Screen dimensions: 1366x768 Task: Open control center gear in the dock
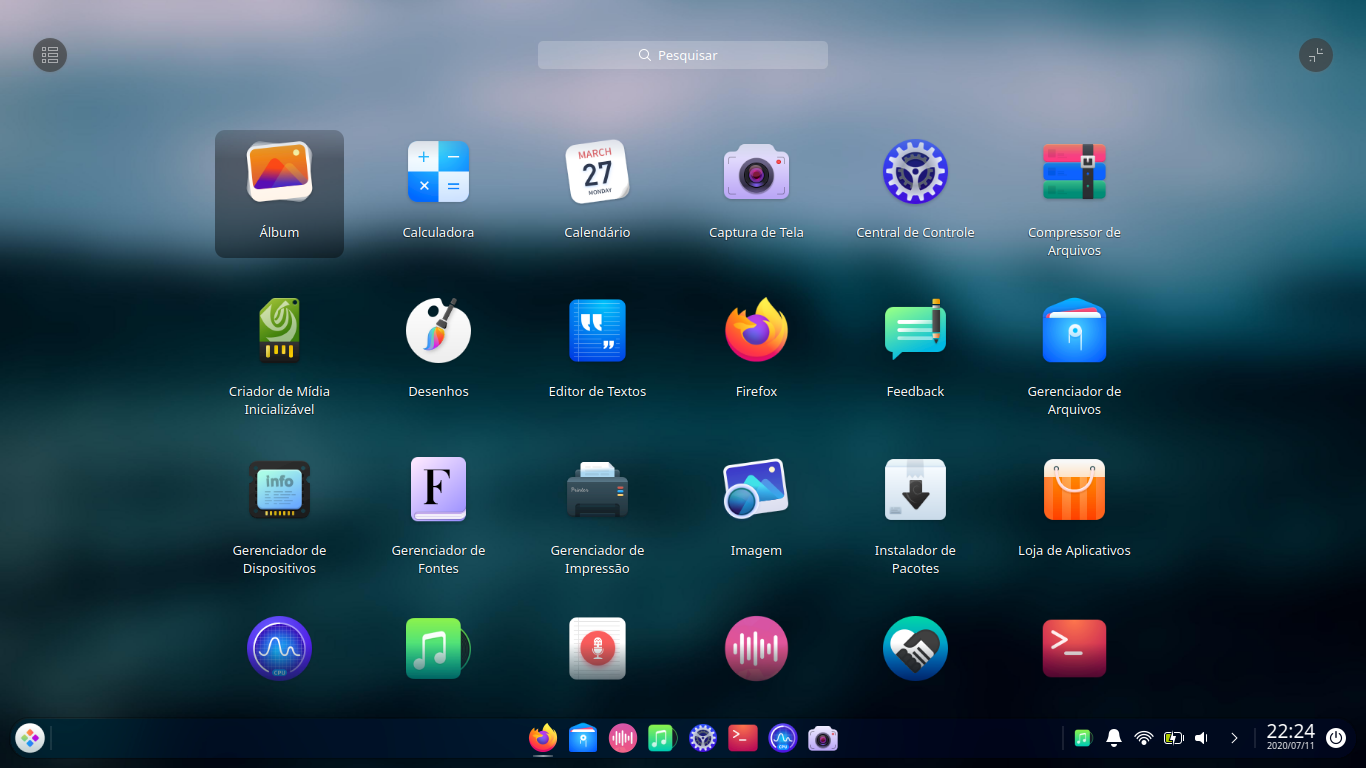pyautogui.click(x=703, y=738)
